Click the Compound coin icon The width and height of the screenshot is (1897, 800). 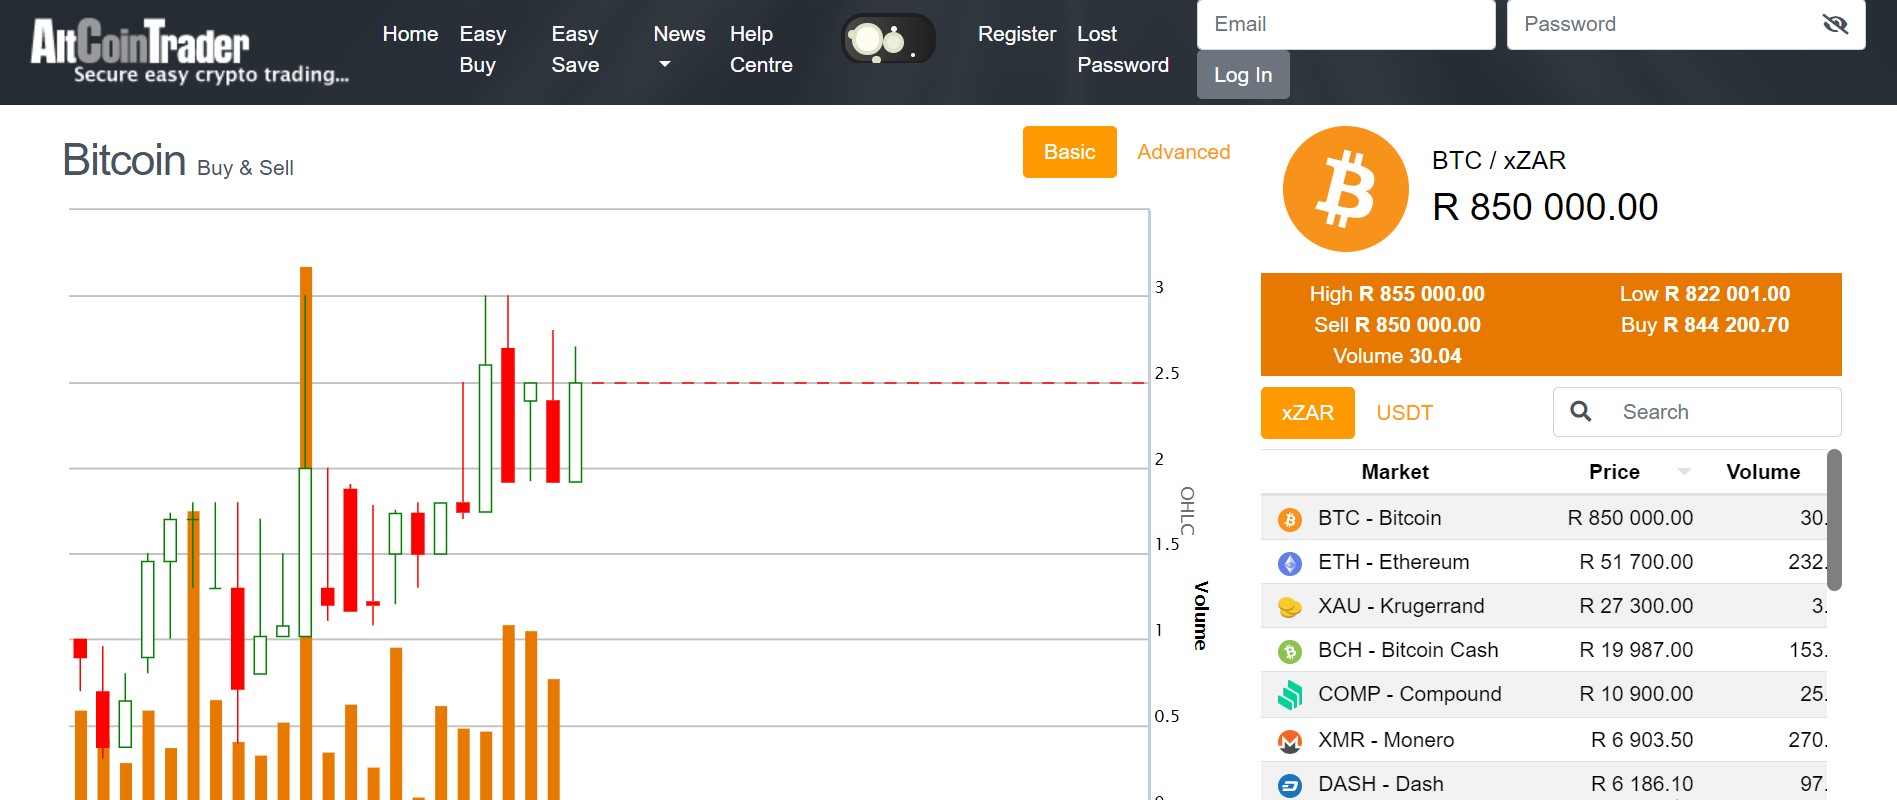(x=1290, y=695)
